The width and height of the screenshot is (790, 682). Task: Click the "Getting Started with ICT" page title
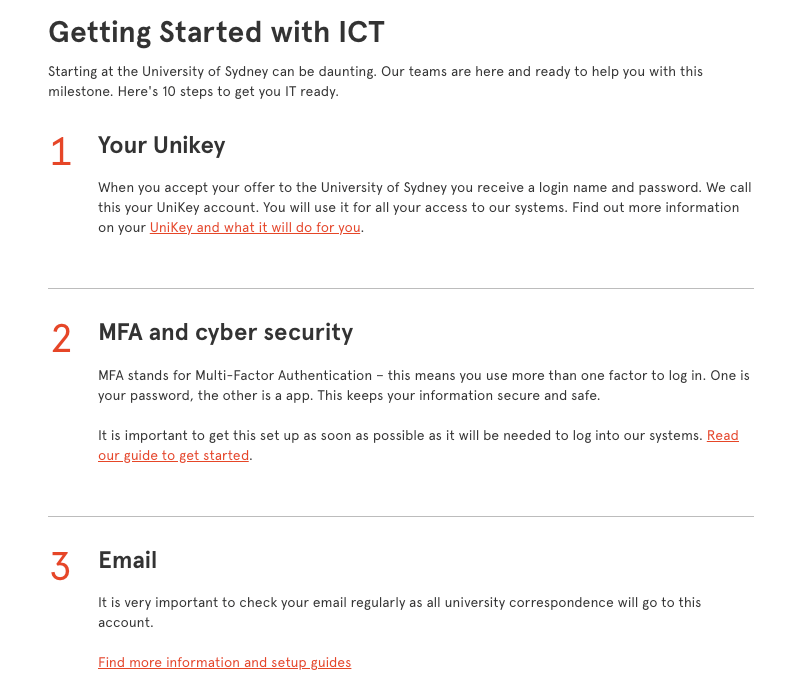click(x=216, y=32)
